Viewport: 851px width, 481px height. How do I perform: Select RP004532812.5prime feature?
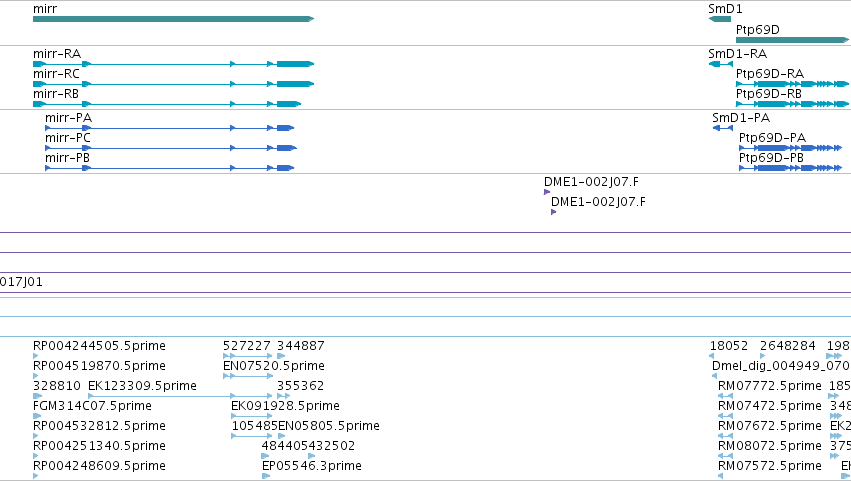[x=99, y=426]
